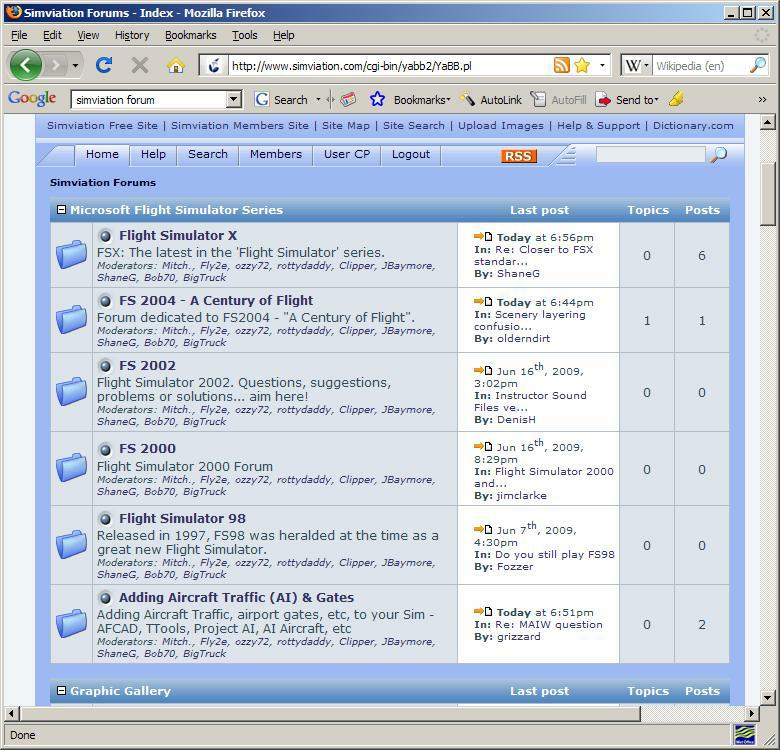Open the Dictionary.com link
This screenshot has width=780, height=750.
coord(693,125)
